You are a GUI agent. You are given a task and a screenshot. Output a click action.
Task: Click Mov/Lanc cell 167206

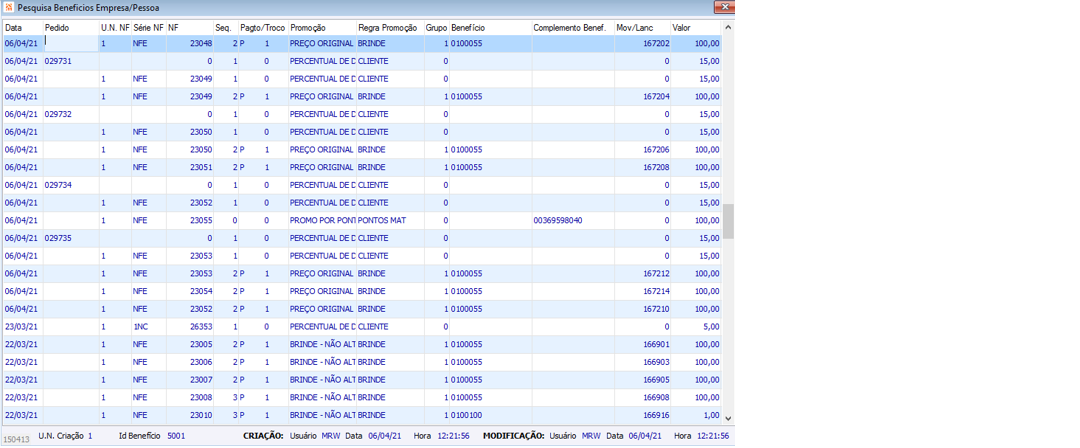coord(643,150)
